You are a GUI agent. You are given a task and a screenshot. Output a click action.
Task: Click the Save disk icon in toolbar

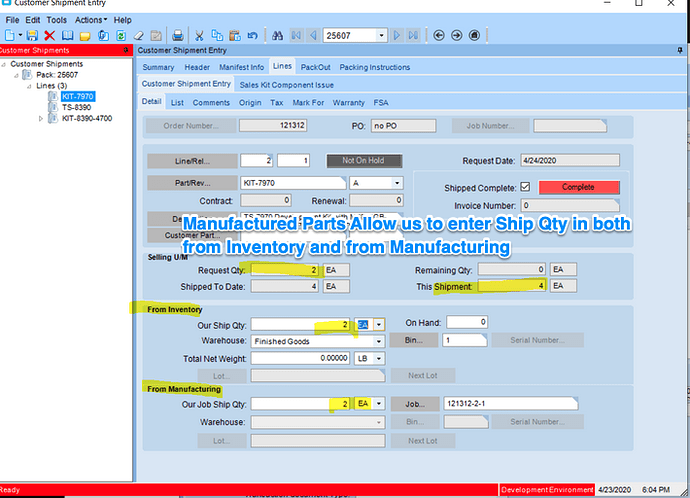coord(32,35)
